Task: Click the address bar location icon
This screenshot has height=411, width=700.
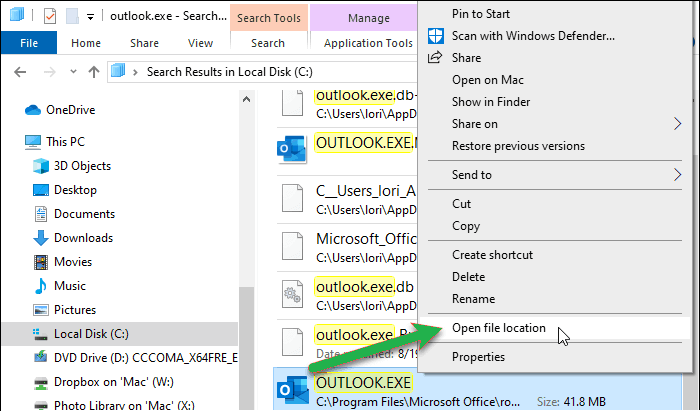Action: 118,71
